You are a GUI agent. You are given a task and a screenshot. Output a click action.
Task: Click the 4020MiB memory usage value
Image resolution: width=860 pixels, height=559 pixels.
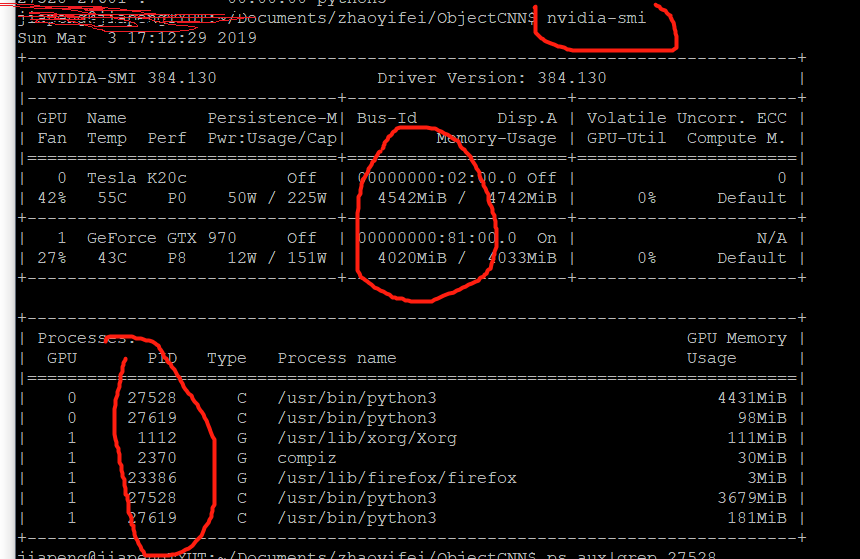click(412, 258)
